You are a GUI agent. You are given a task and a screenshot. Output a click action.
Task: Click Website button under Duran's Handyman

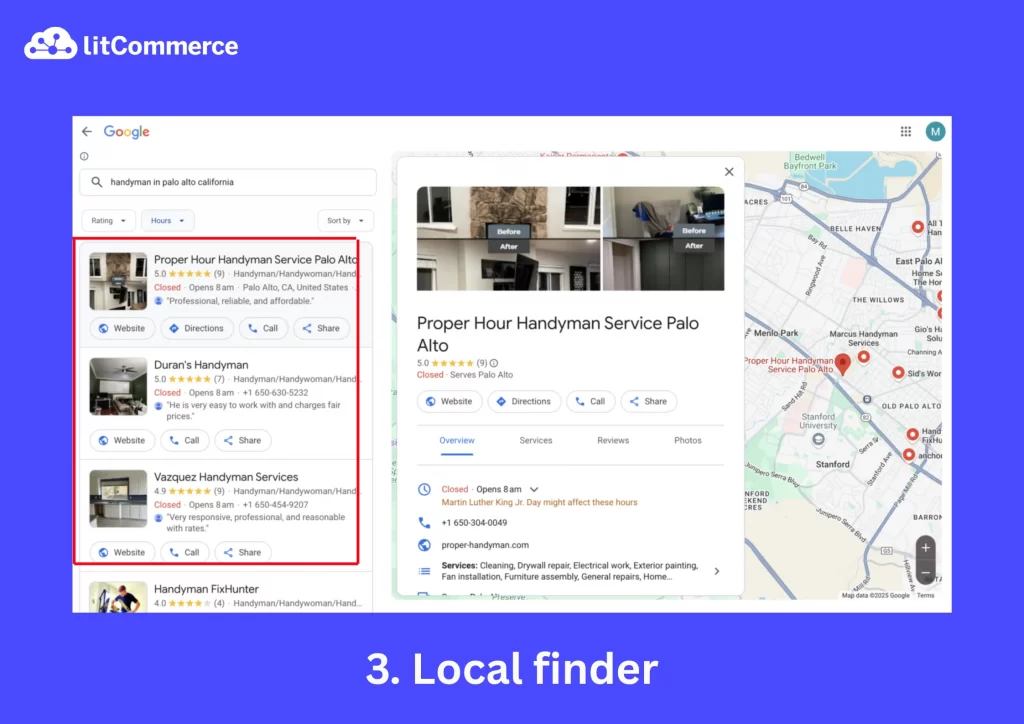tap(122, 441)
